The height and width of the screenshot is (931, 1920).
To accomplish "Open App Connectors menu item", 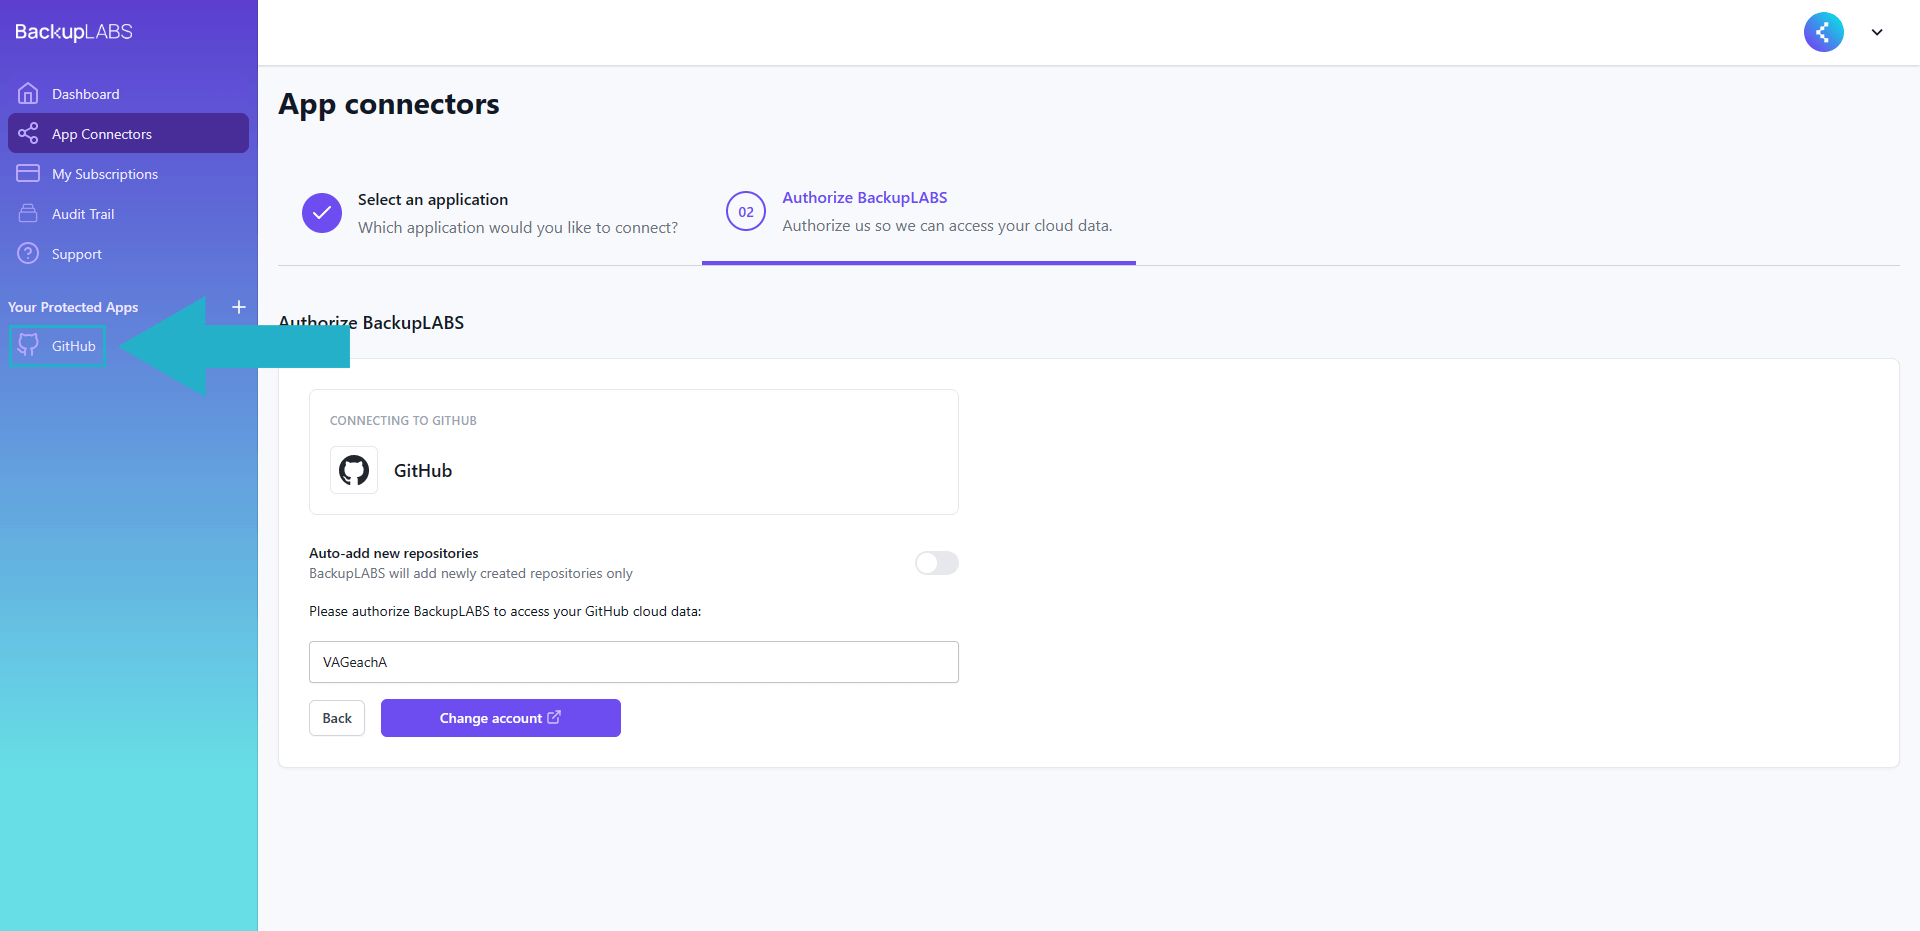I will [x=128, y=133].
